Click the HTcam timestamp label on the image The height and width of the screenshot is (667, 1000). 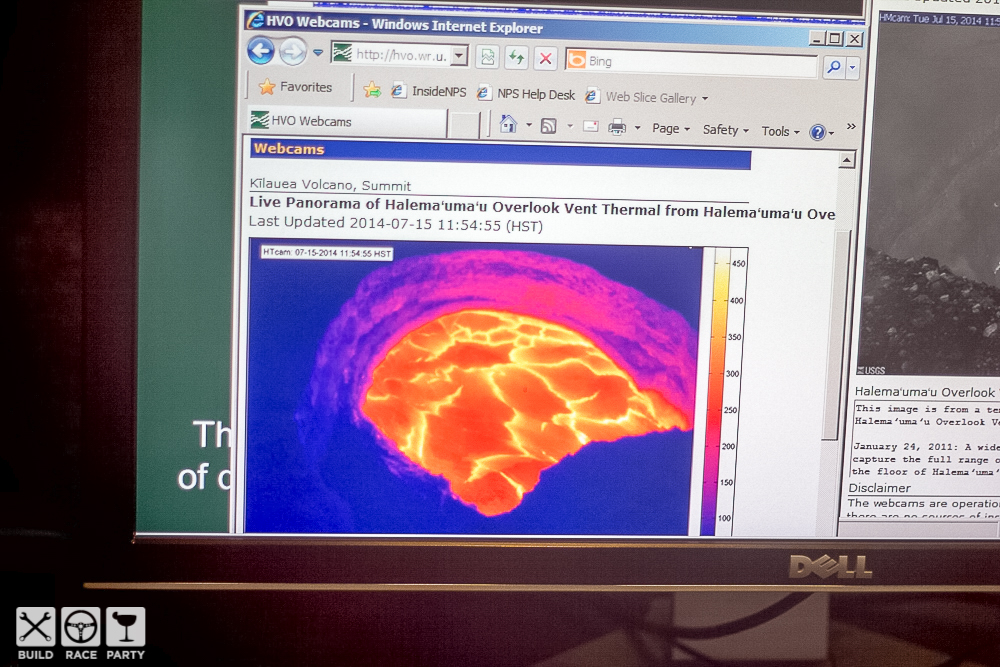pos(327,253)
